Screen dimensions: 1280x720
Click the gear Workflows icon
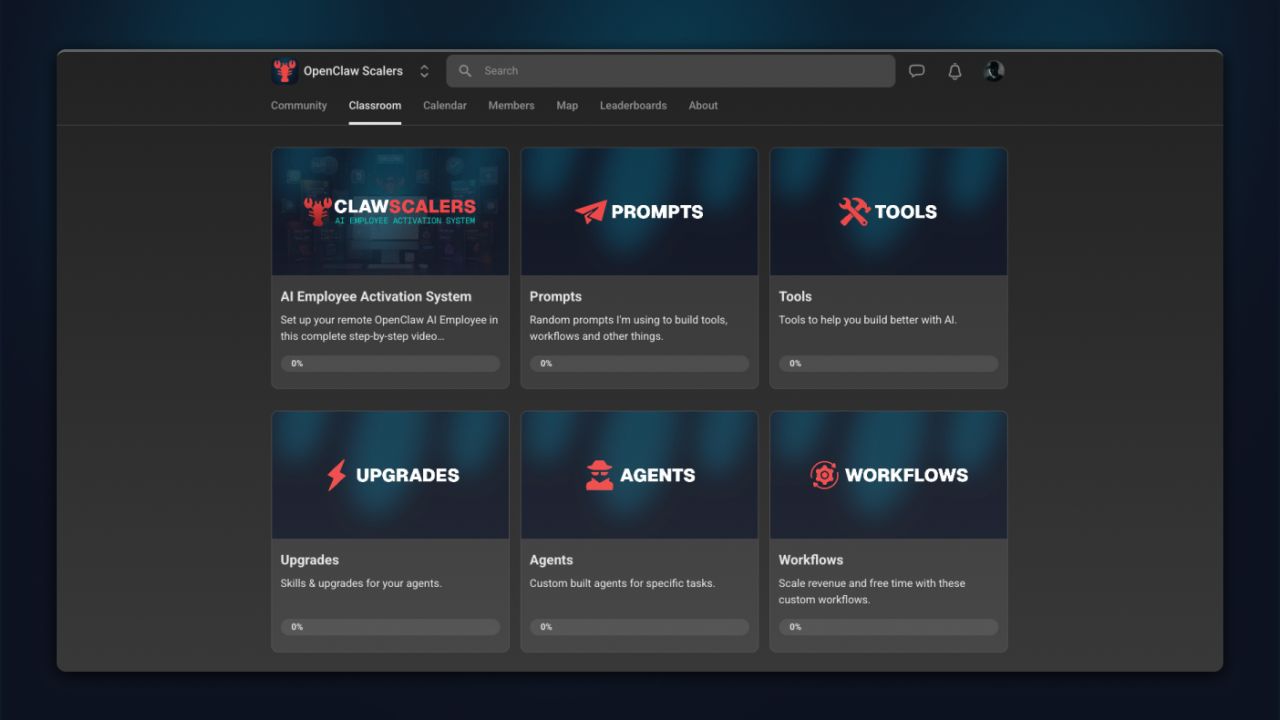point(824,475)
